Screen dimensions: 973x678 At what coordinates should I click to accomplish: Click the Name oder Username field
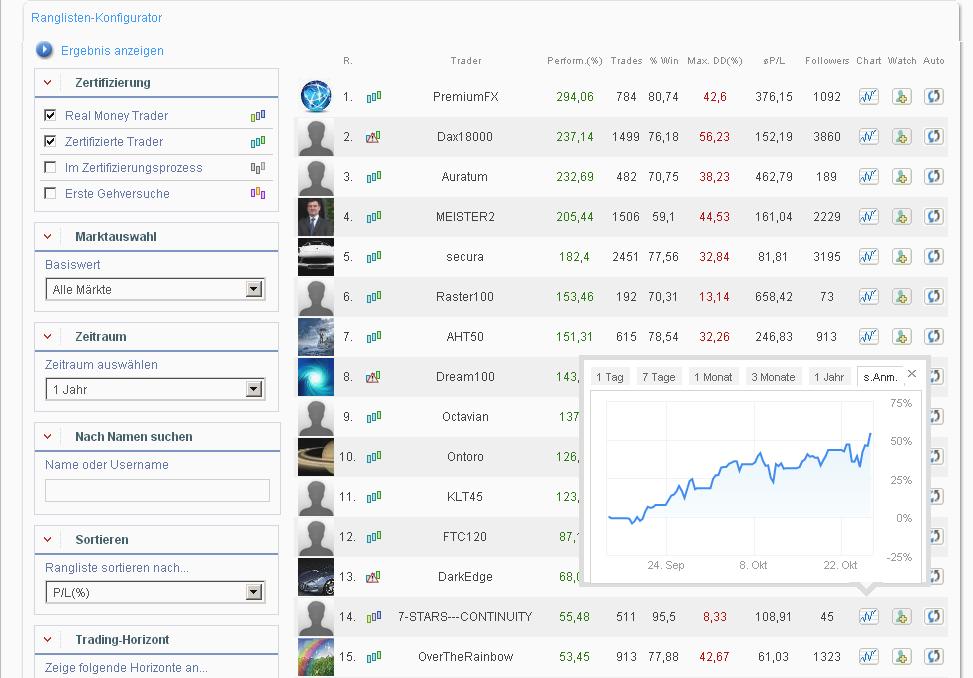point(157,490)
